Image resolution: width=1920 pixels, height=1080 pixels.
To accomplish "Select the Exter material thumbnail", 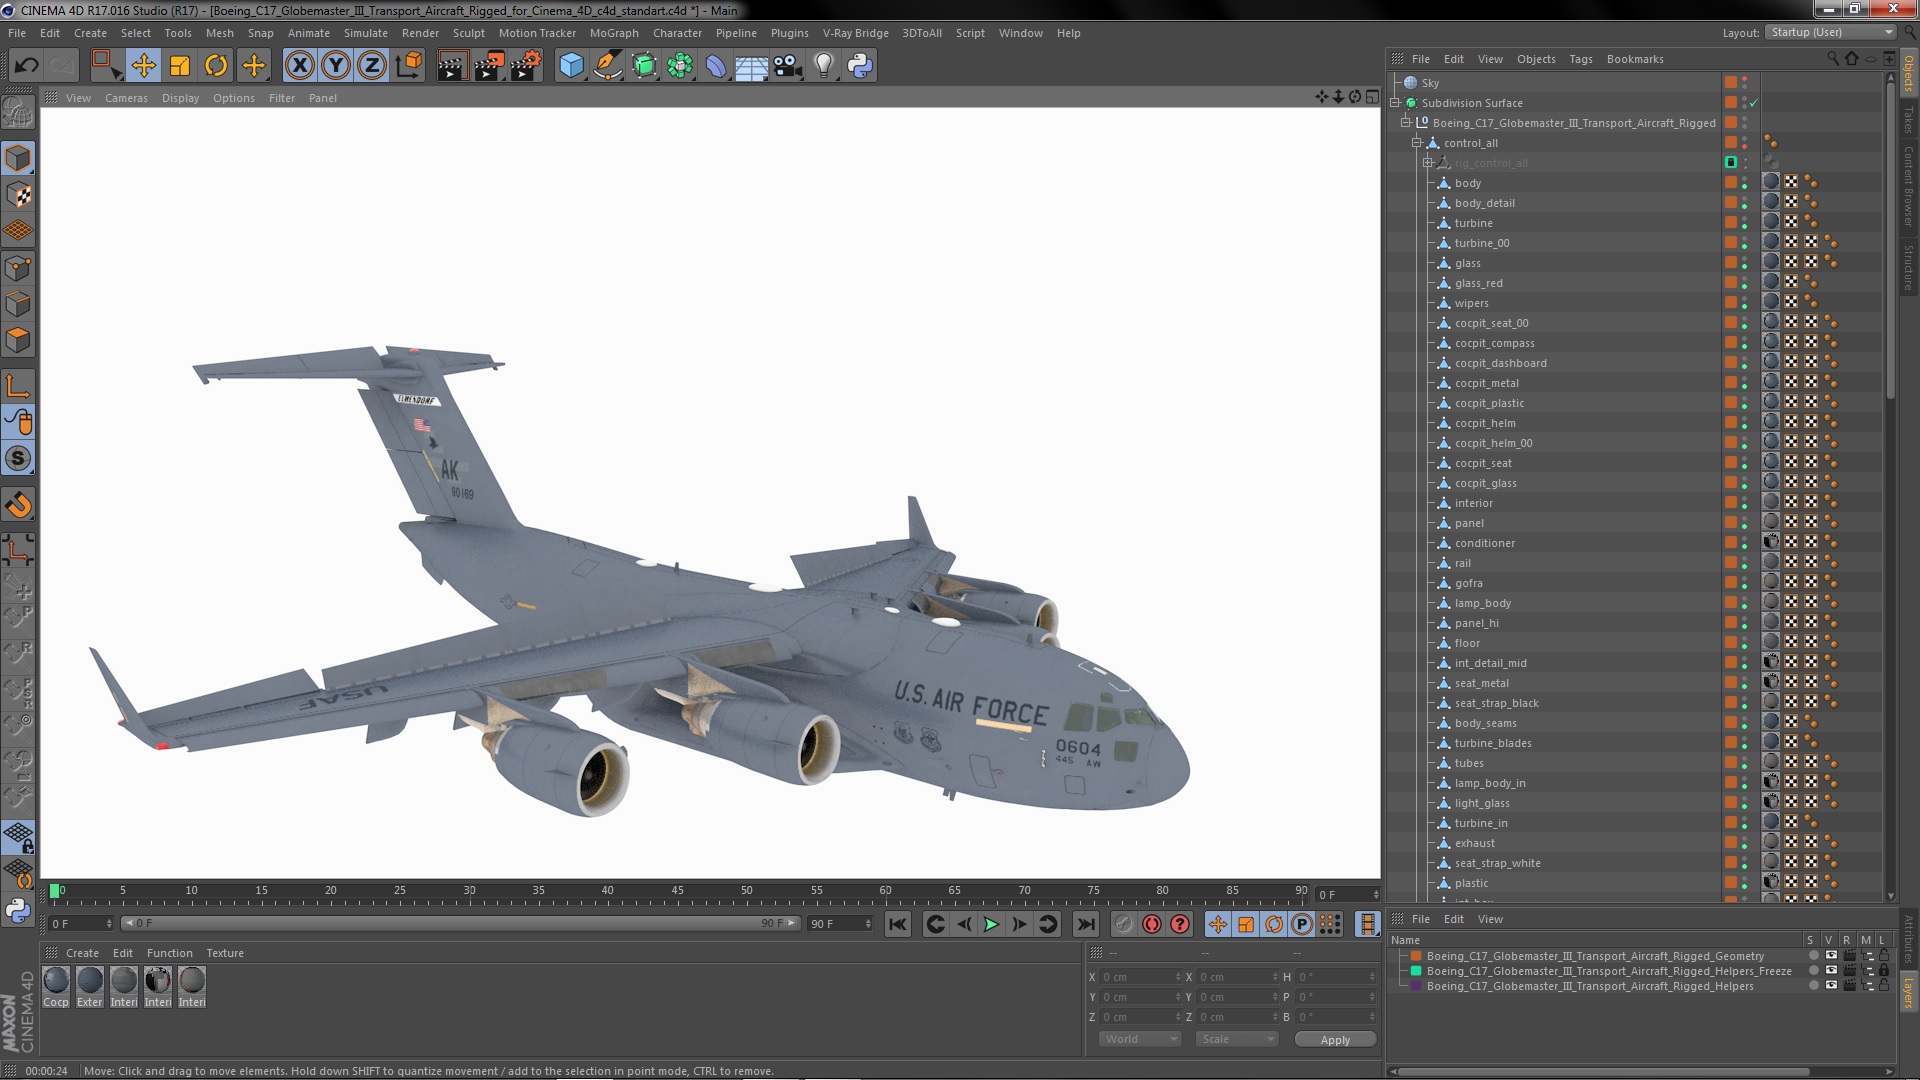I will (90, 981).
